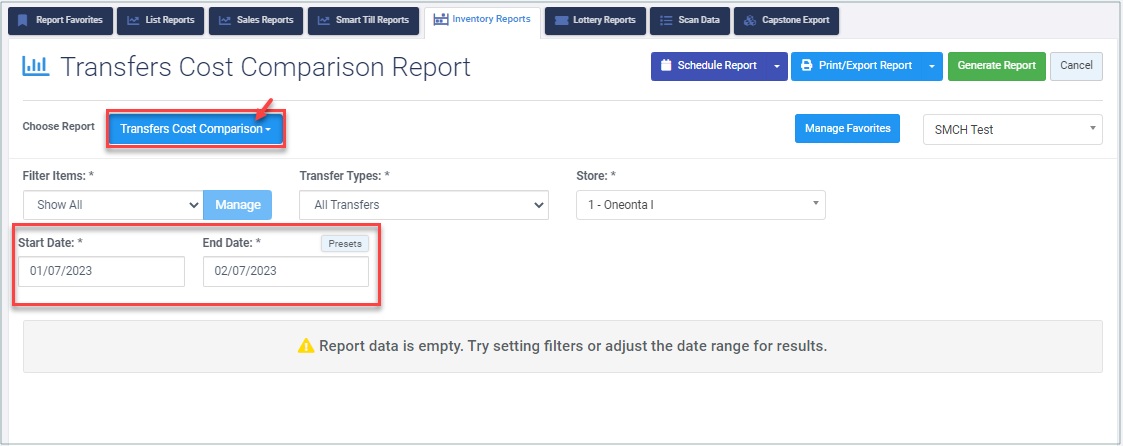The width and height of the screenshot is (1123, 446).
Task: Click the calendar icon on Schedule Report
Action: tap(665, 65)
